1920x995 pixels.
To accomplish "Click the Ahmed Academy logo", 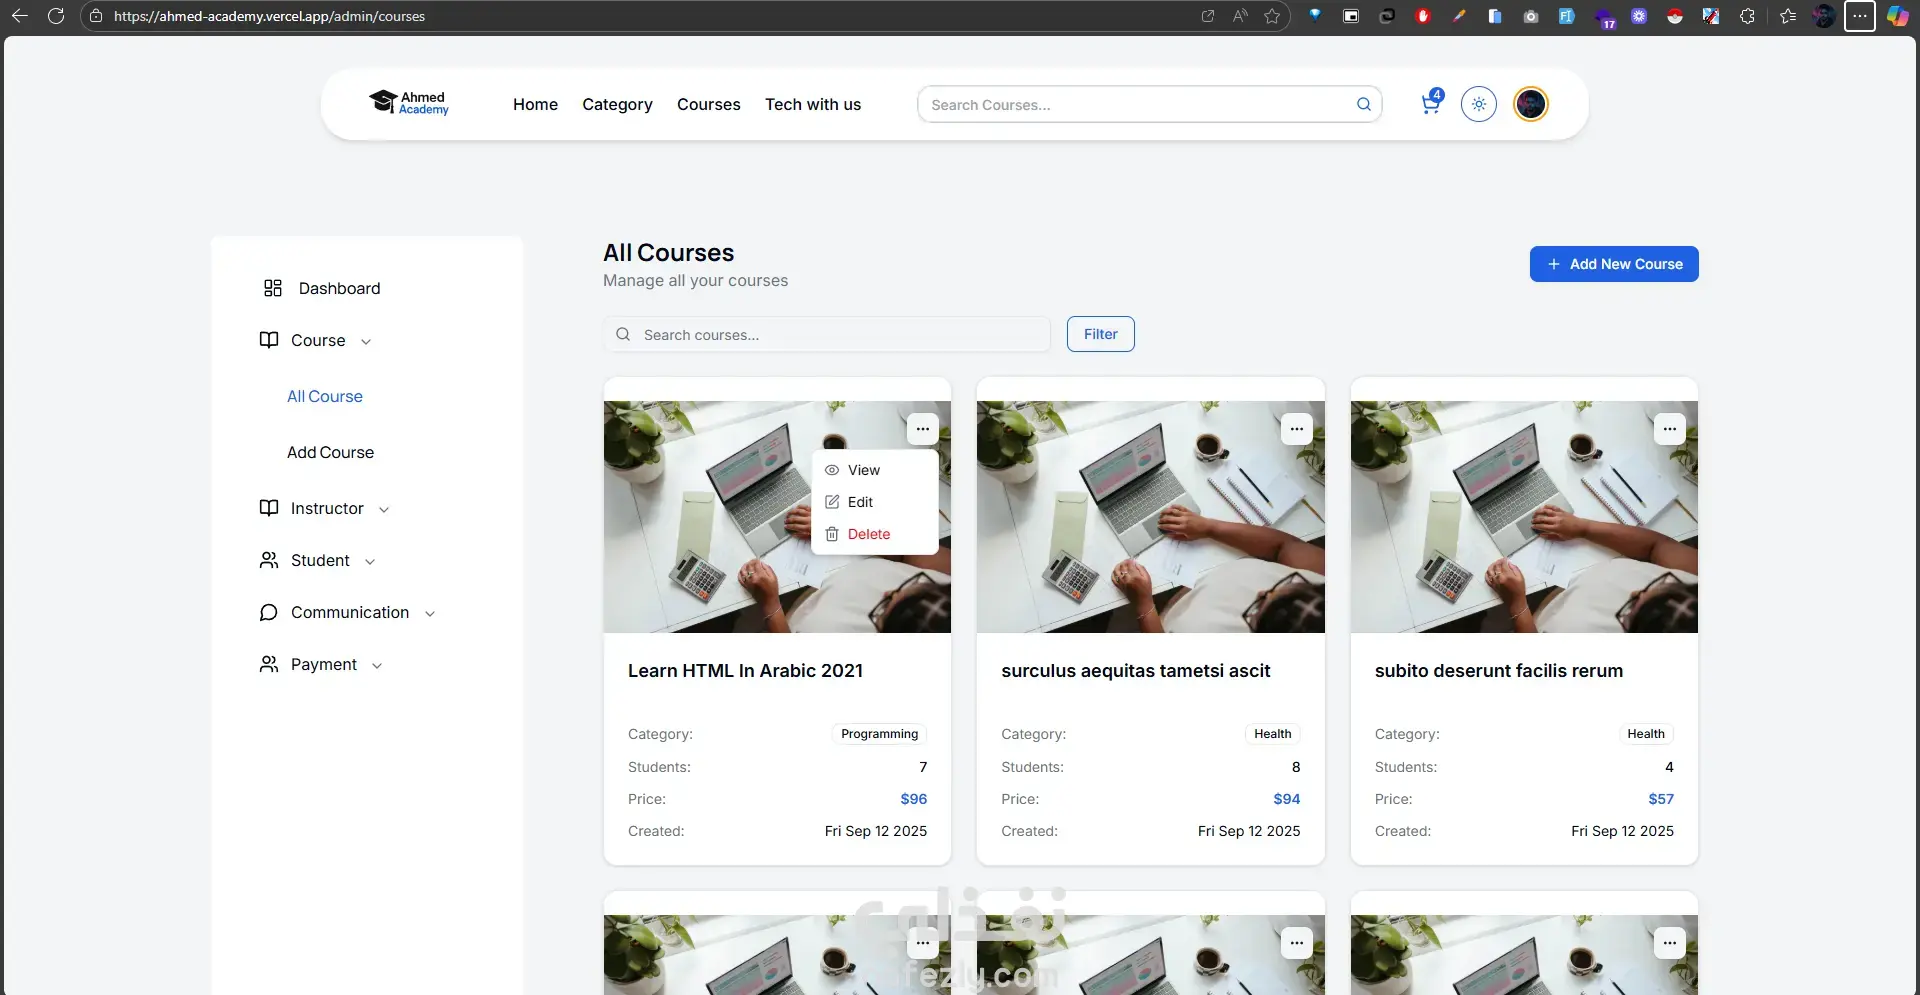I will tap(409, 103).
